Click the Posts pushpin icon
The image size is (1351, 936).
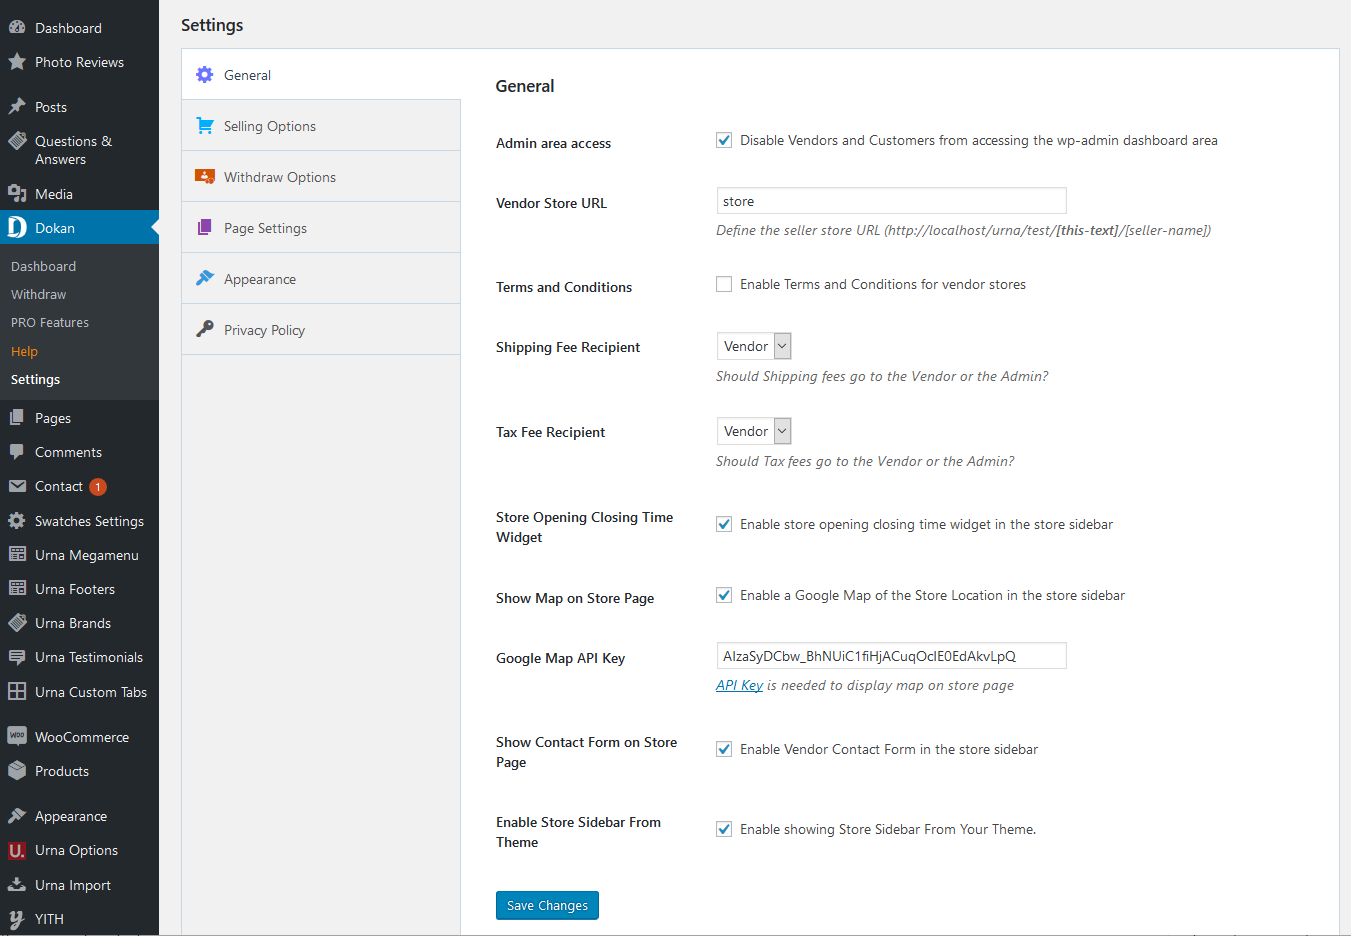[x=17, y=107]
